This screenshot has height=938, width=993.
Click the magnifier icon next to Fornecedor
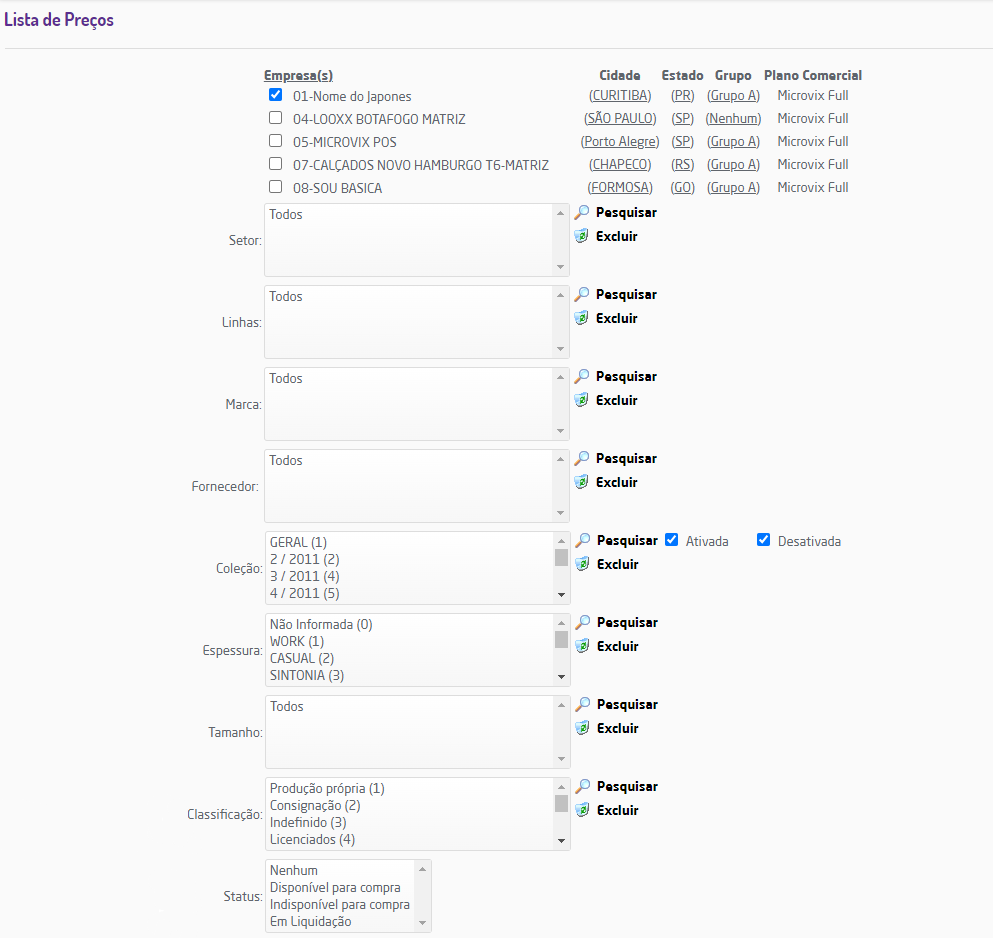point(581,459)
